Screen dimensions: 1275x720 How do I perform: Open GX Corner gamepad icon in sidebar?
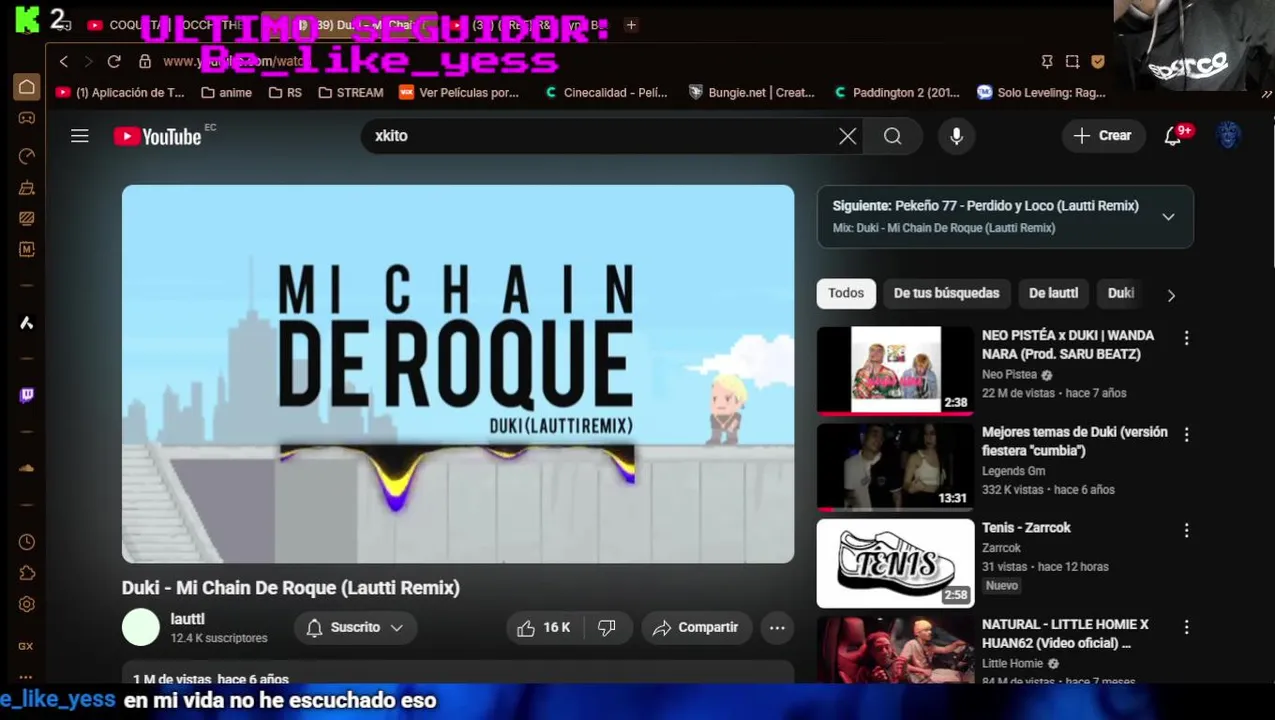tap(27, 118)
